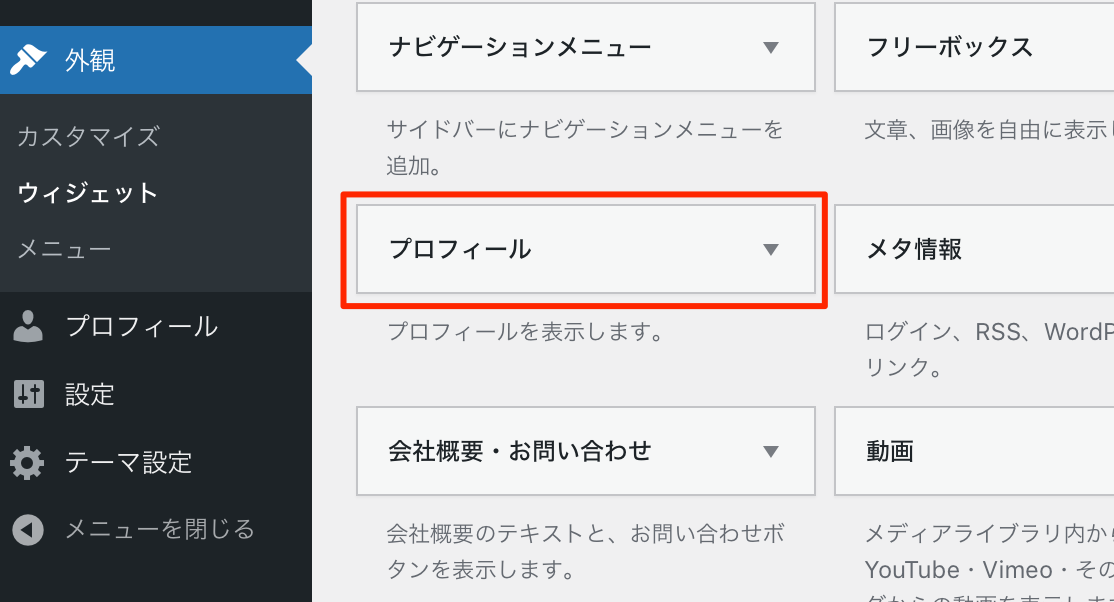Go to プロフィール in the sidebar menu
The image size is (1114, 602).
coord(141,327)
